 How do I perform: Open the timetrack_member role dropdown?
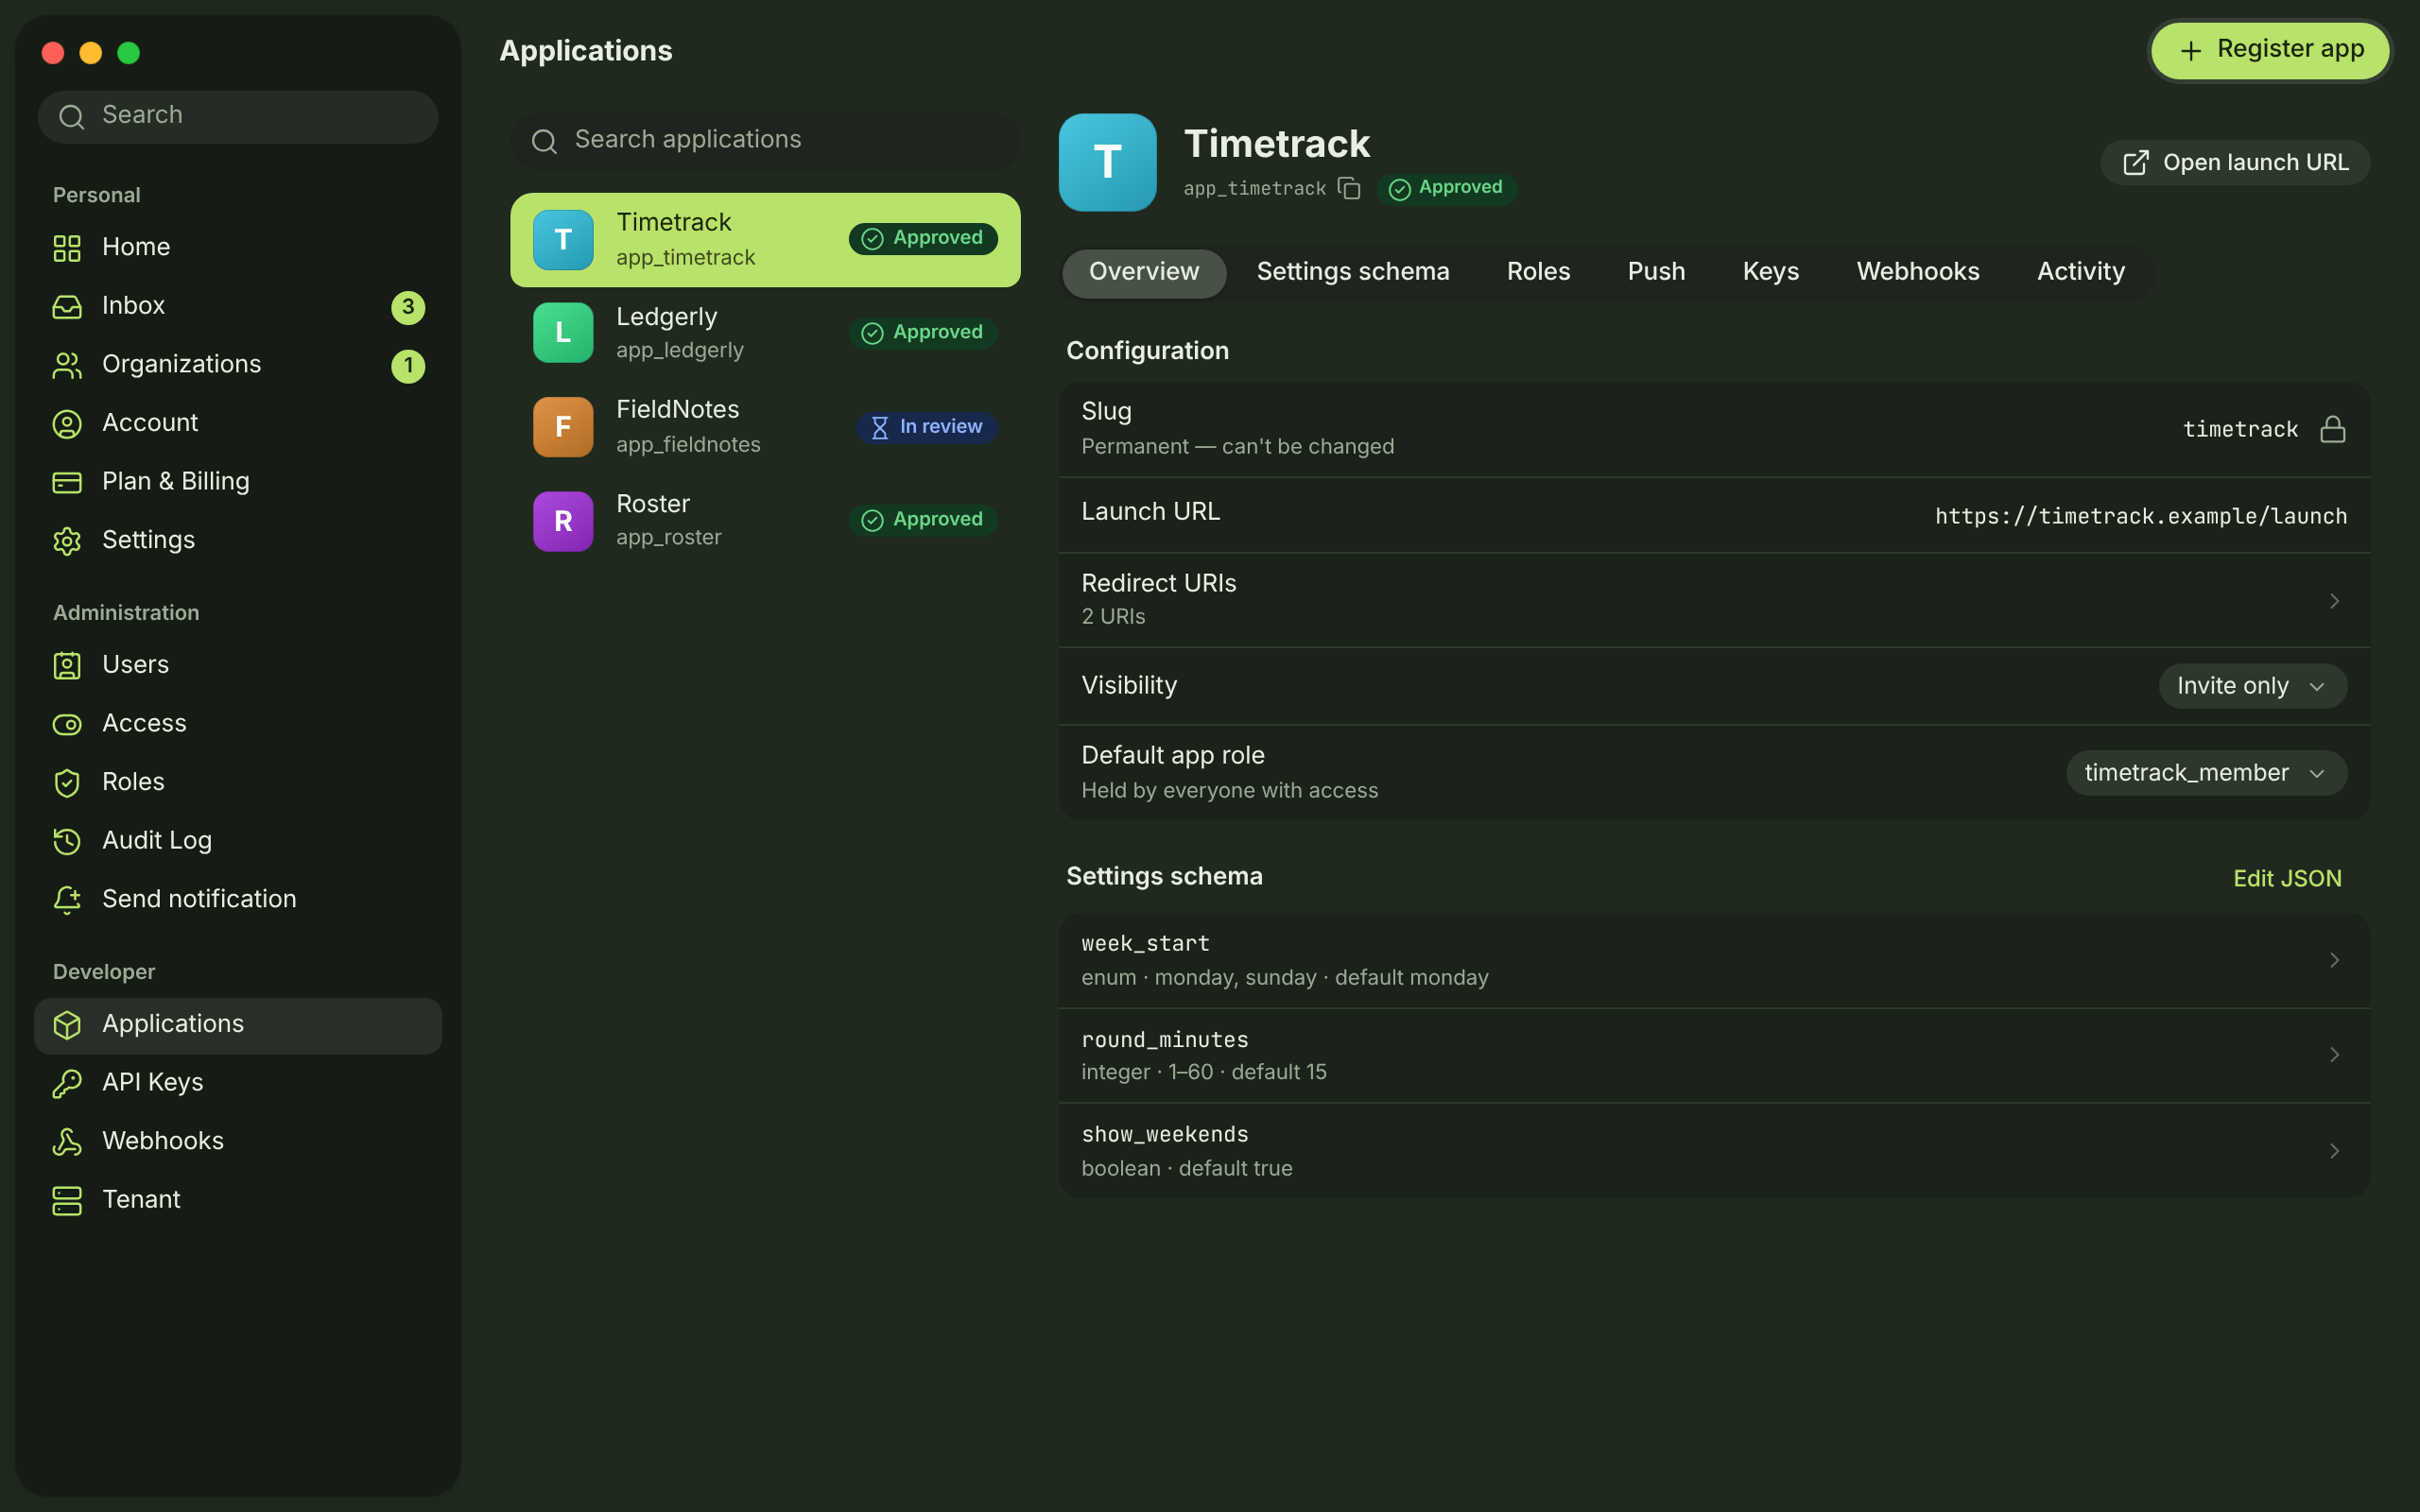2206,773
